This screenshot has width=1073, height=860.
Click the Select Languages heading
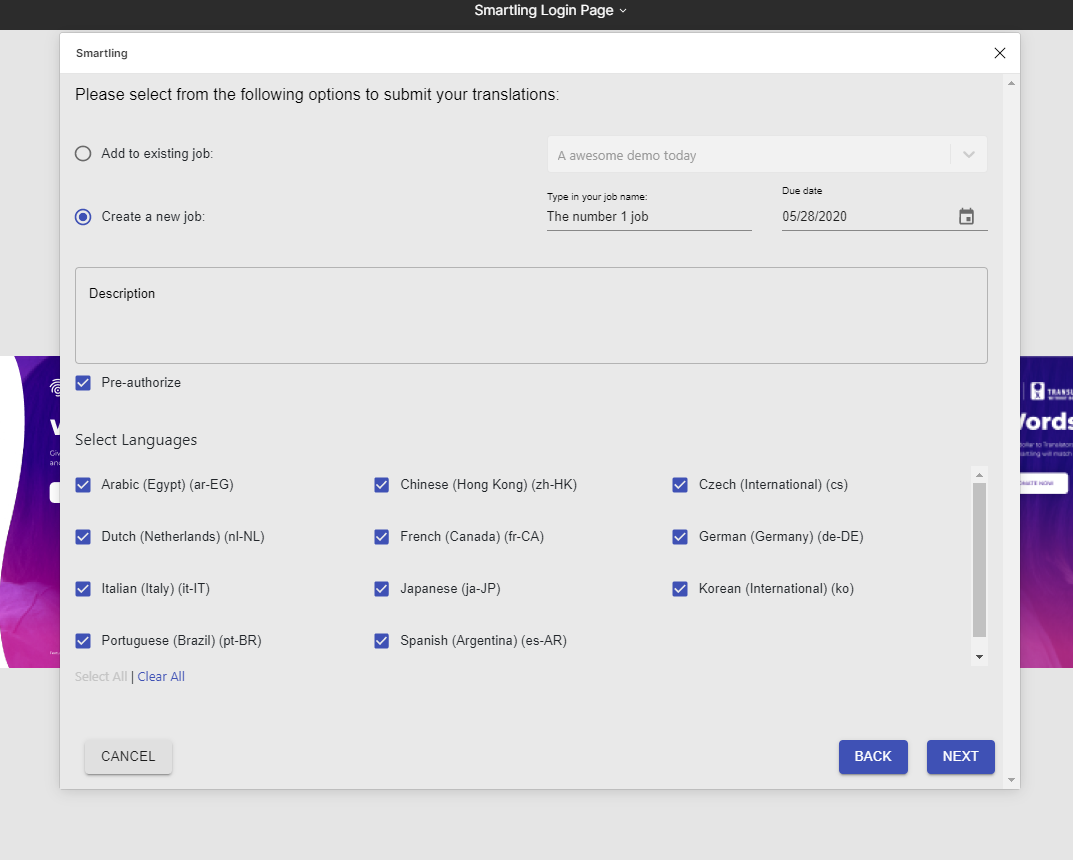136,440
